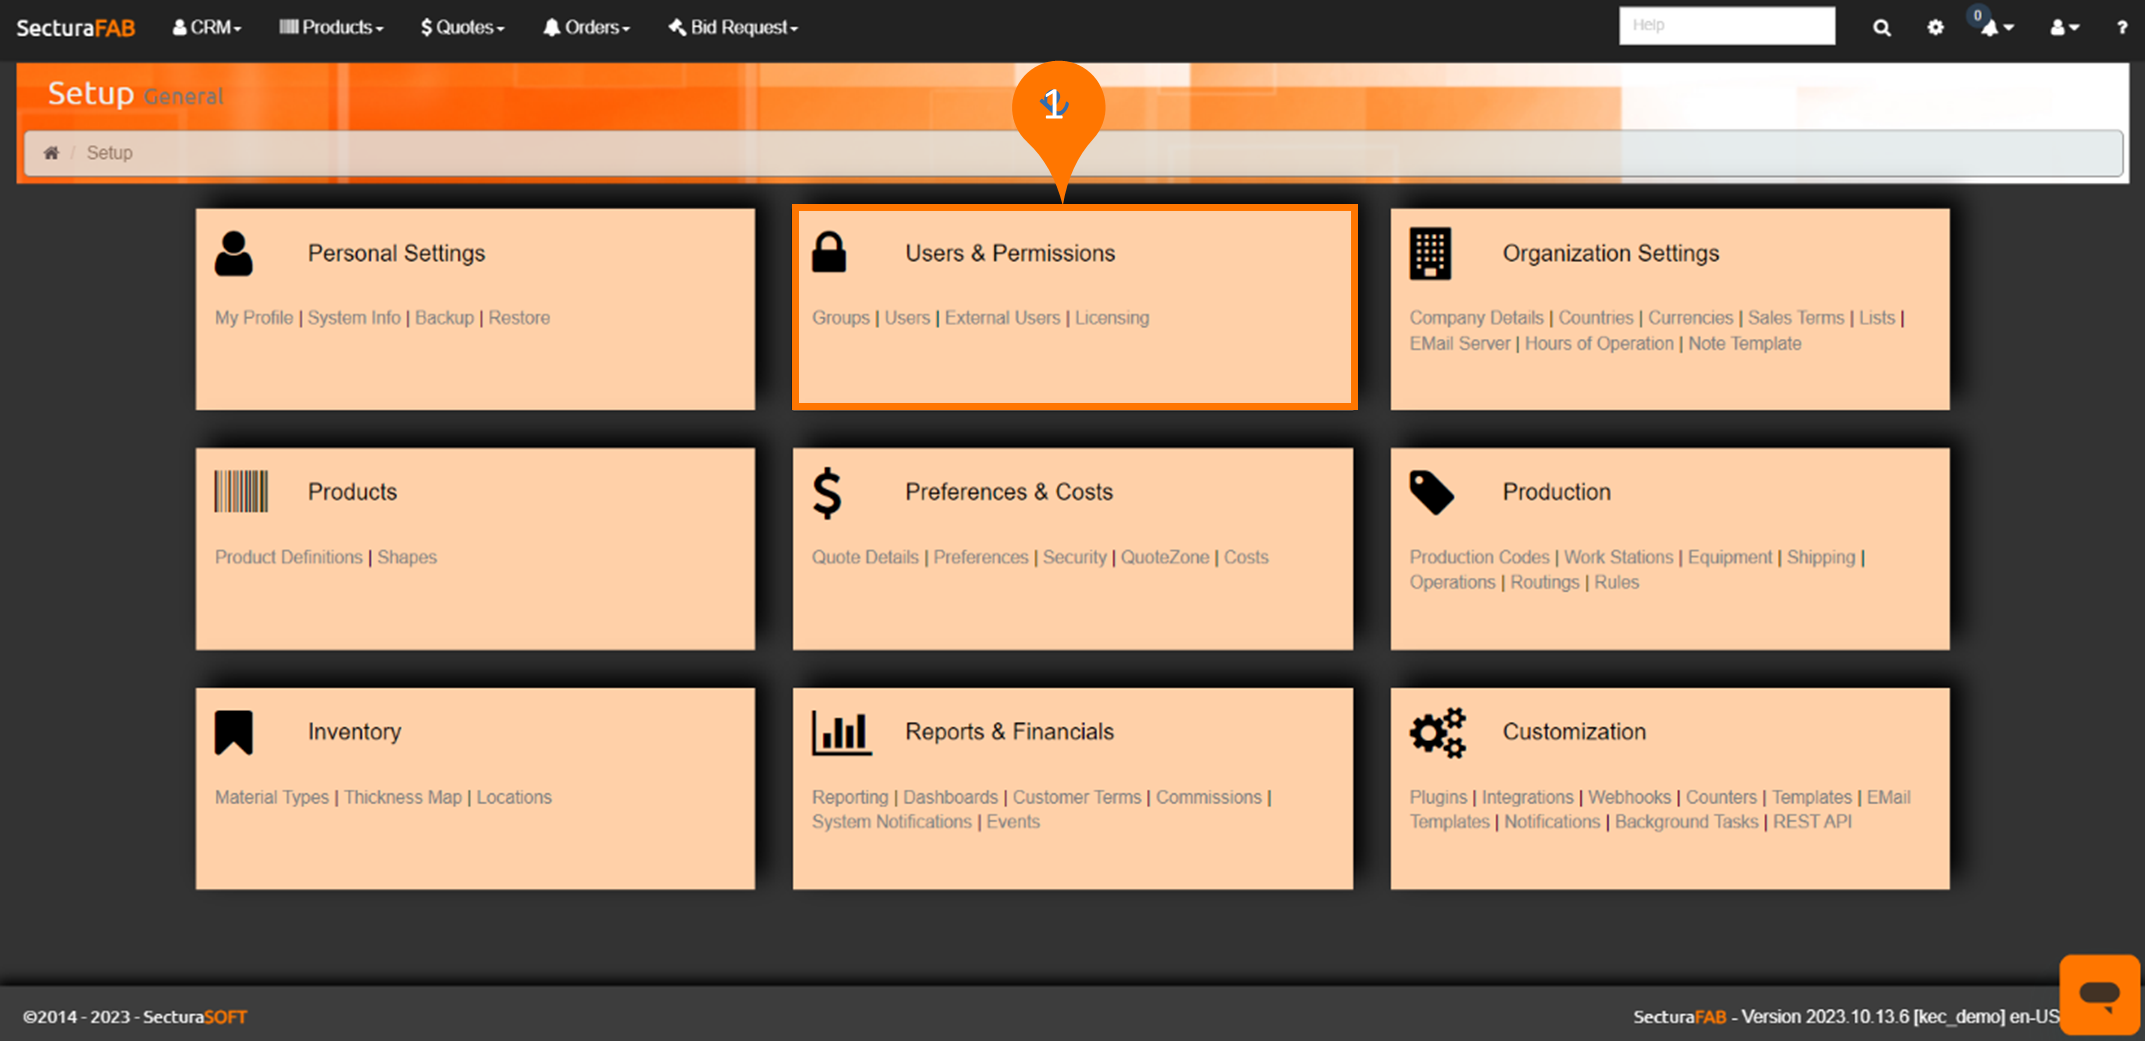
Task: Open the settings gear icon
Action: coord(1935,28)
